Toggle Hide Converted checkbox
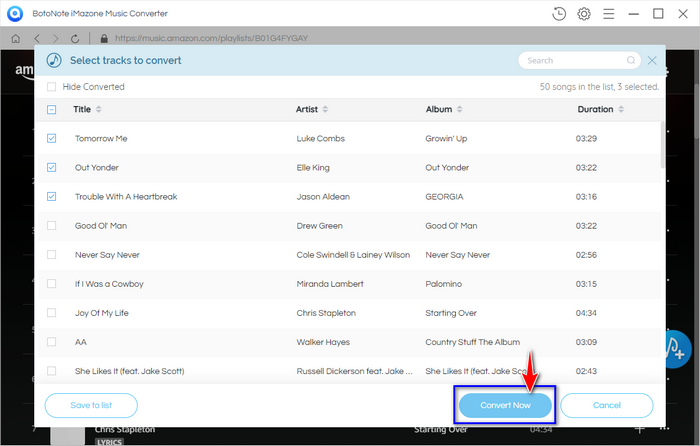 point(52,87)
